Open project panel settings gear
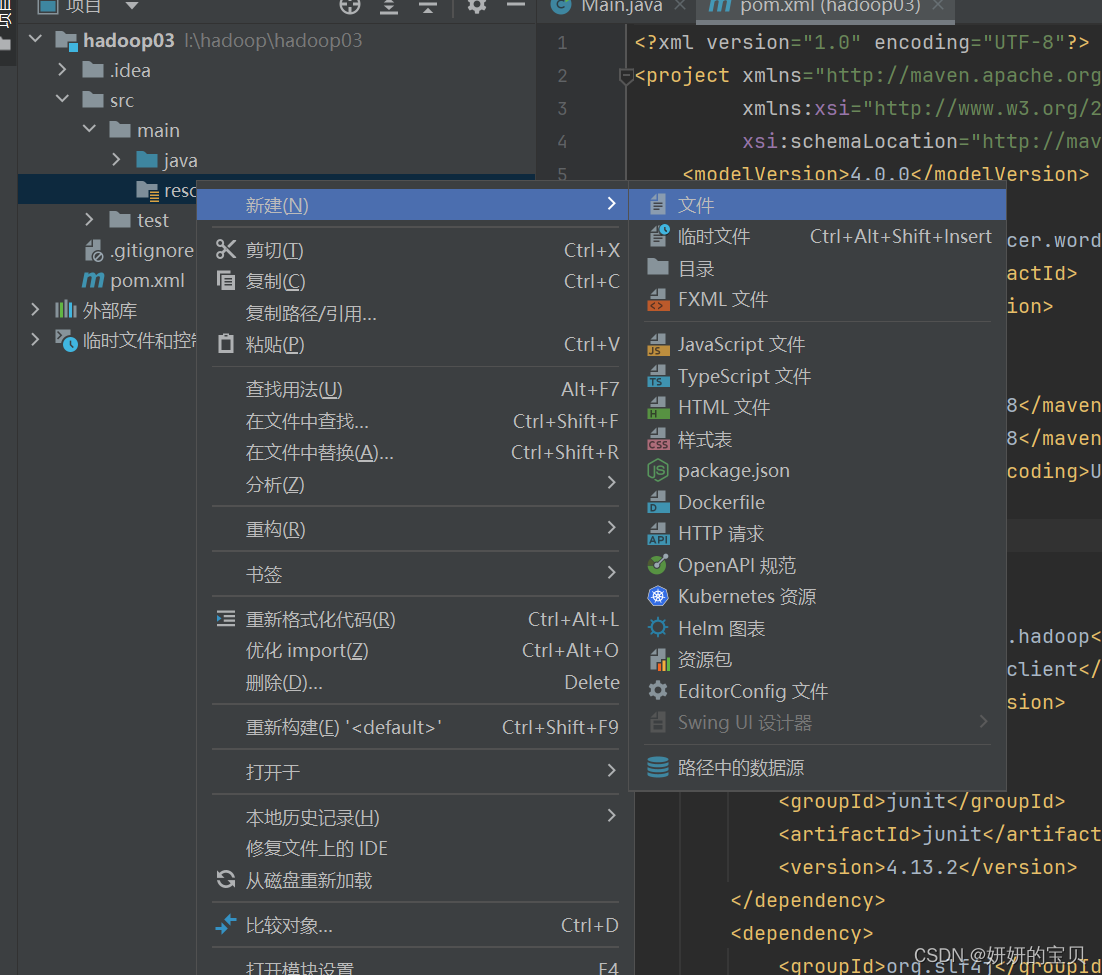Screen dimensions: 1102x975 click(477, 6)
